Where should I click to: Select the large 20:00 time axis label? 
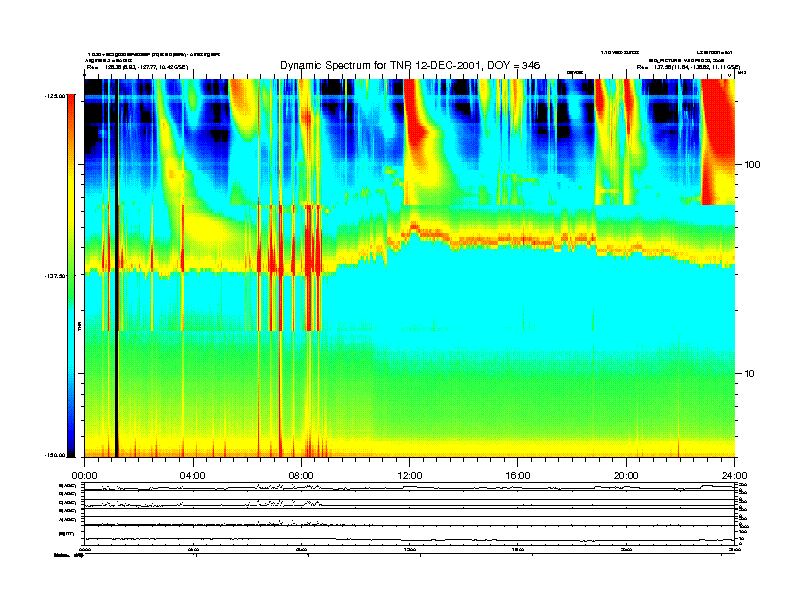click(626, 476)
